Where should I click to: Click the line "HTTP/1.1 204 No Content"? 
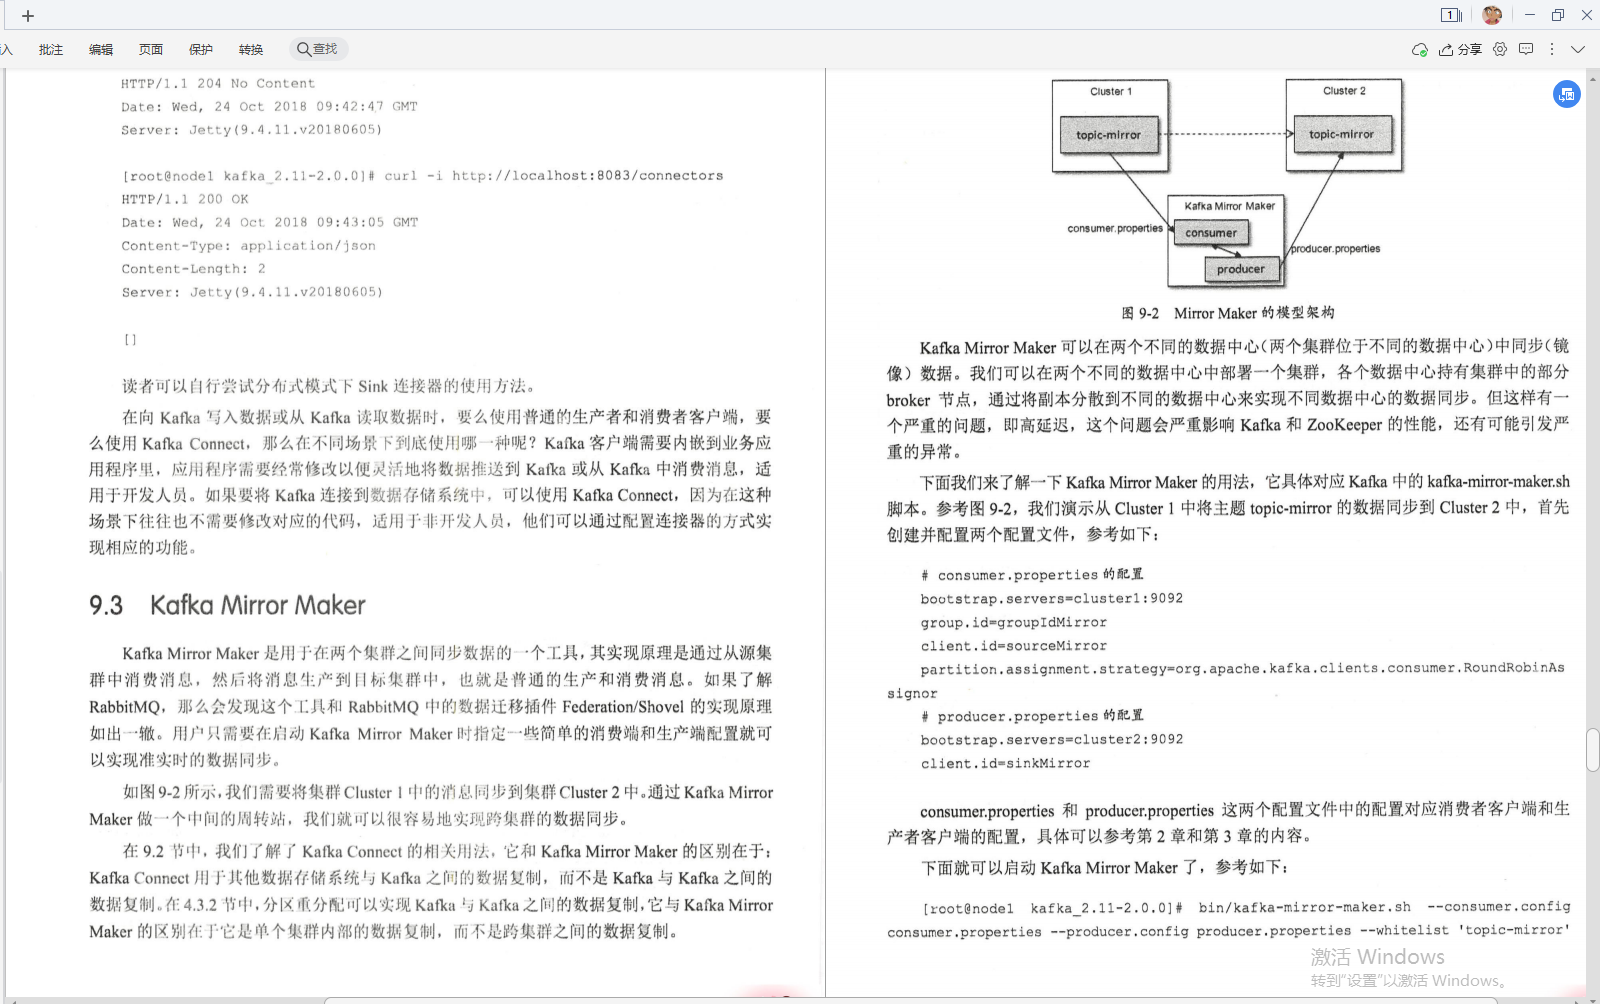coord(218,84)
